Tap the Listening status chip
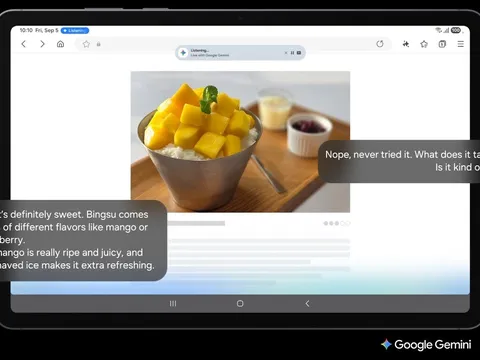This screenshot has width=480, height=360. [x=75, y=31]
